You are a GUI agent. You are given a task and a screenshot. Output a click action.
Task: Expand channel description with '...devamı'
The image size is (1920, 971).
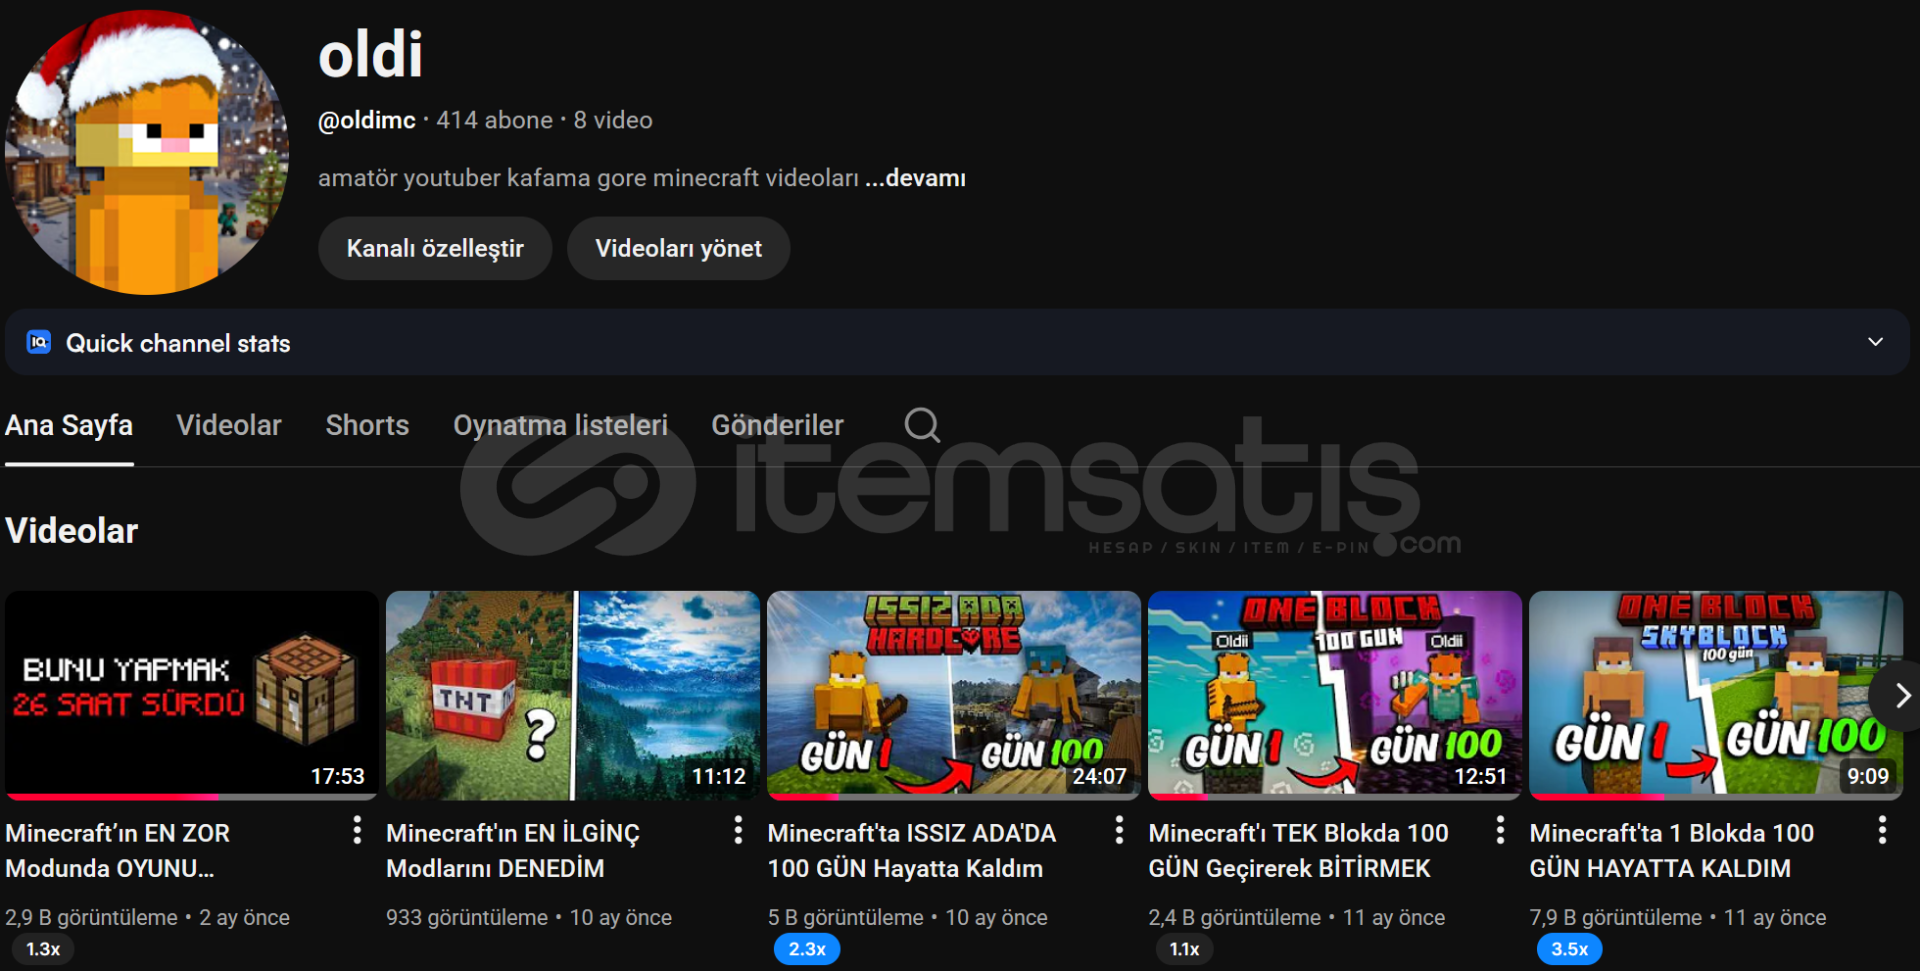point(915,178)
